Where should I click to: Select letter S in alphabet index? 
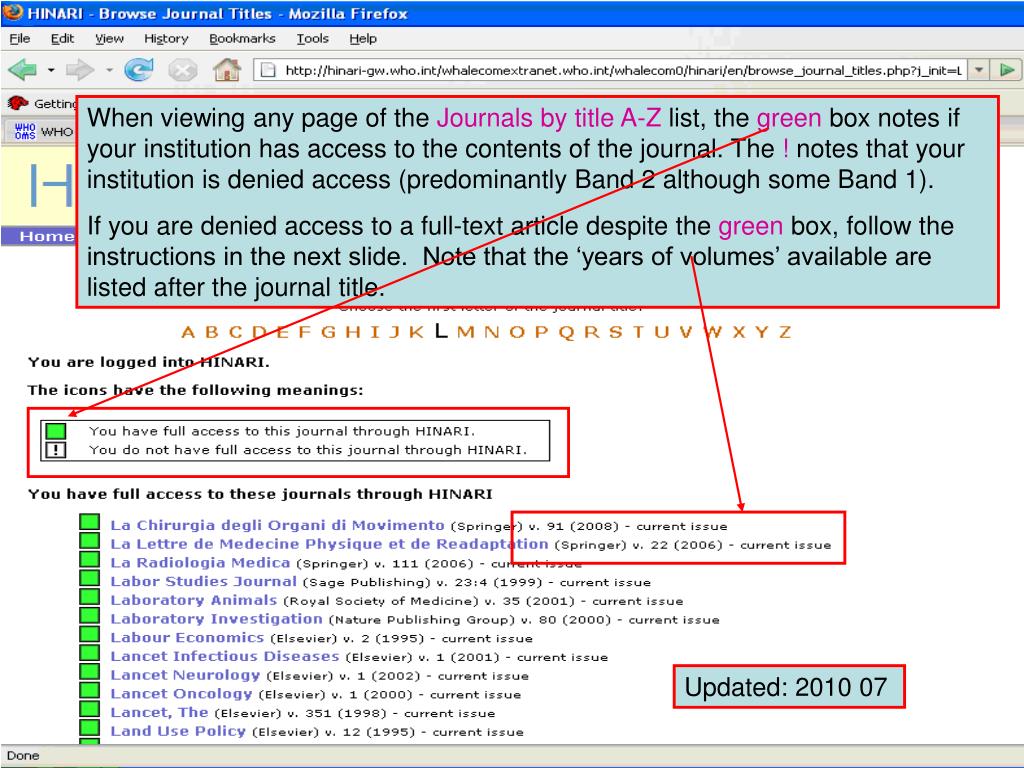[615, 332]
